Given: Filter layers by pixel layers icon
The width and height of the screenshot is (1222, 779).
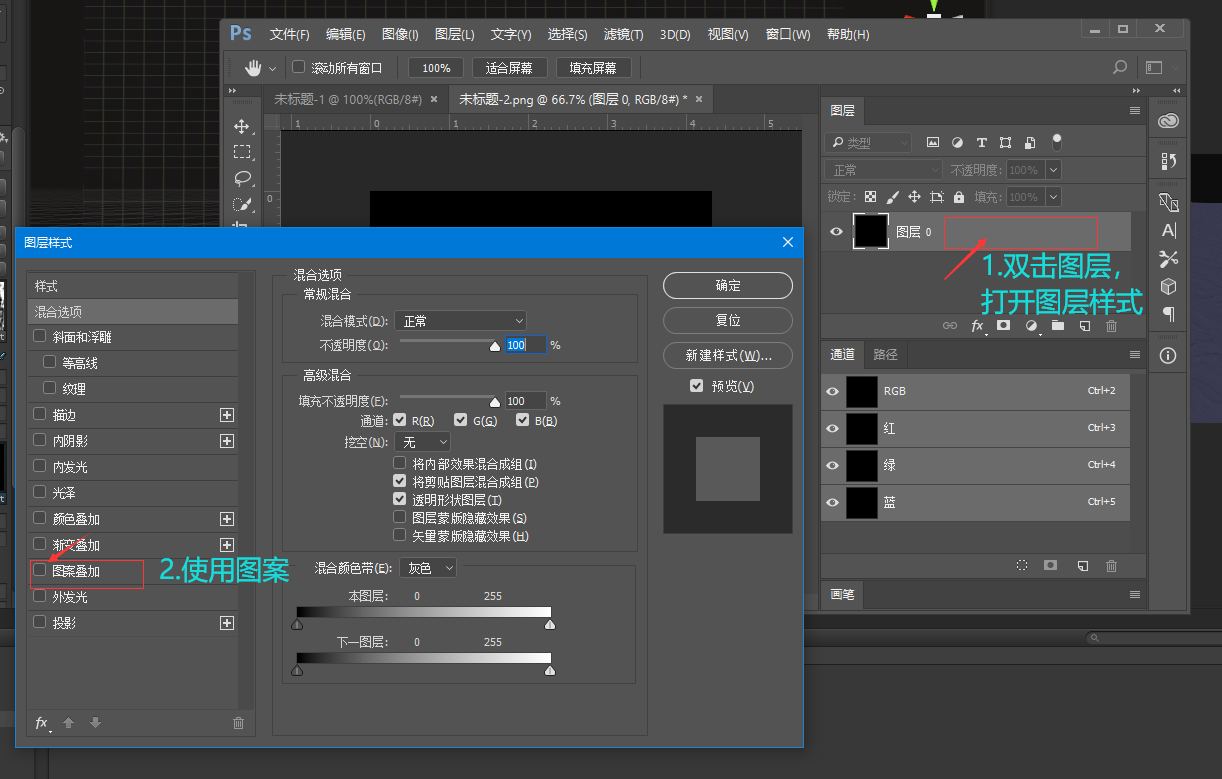Looking at the screenshot, I should coord(933,143).
